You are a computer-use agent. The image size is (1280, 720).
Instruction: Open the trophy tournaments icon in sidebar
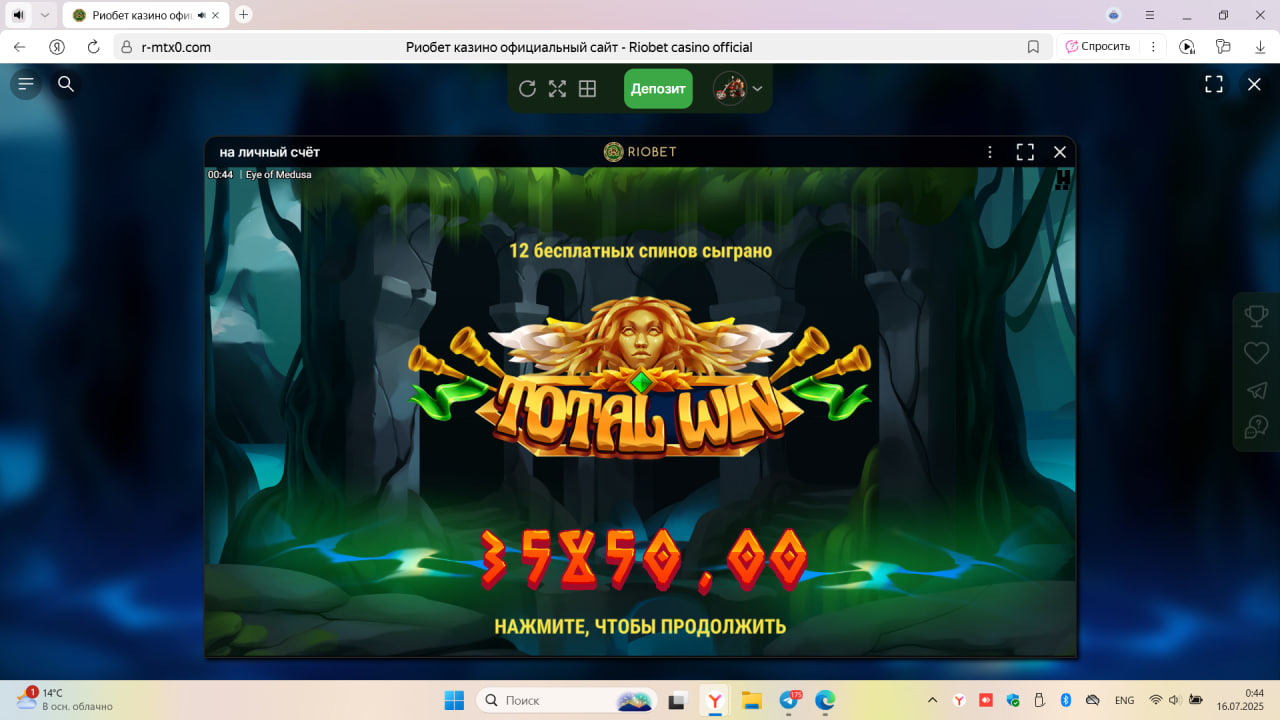click(x=1256, y=316)
